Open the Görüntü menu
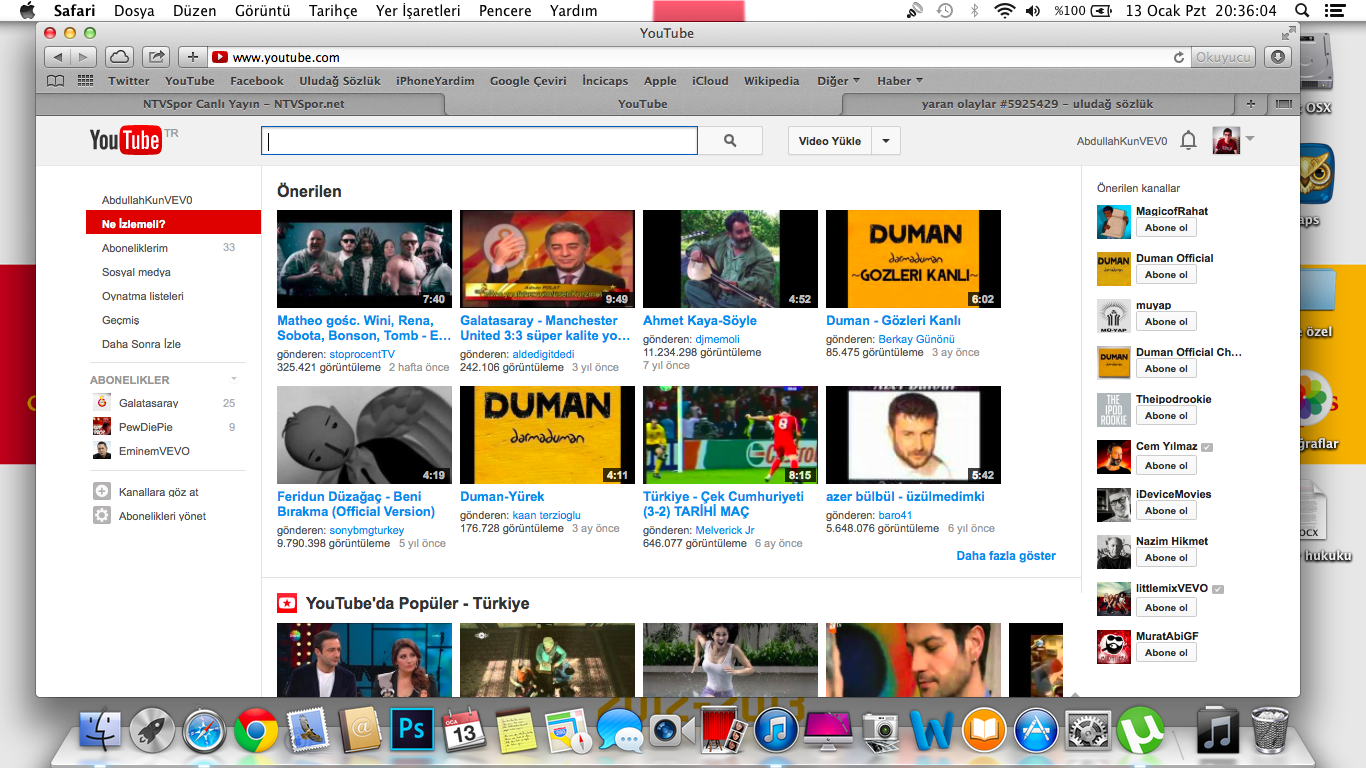The width and height of the screenshot is (1366, 768). pyautogui.click(x=262, y=11)
